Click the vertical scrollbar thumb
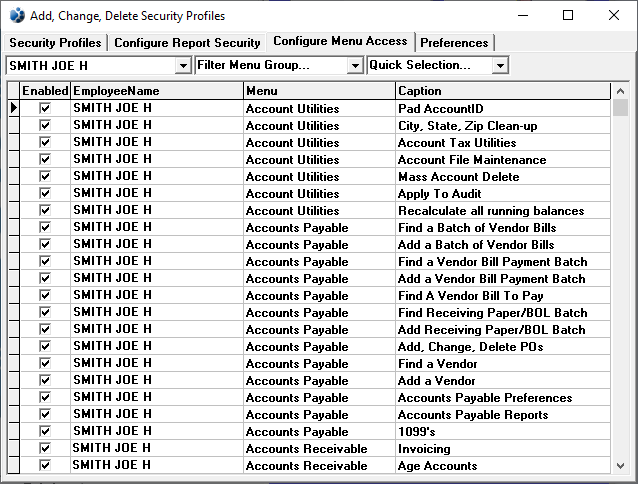This screenshot has height=484, width=638. click(x=620, y=108)
